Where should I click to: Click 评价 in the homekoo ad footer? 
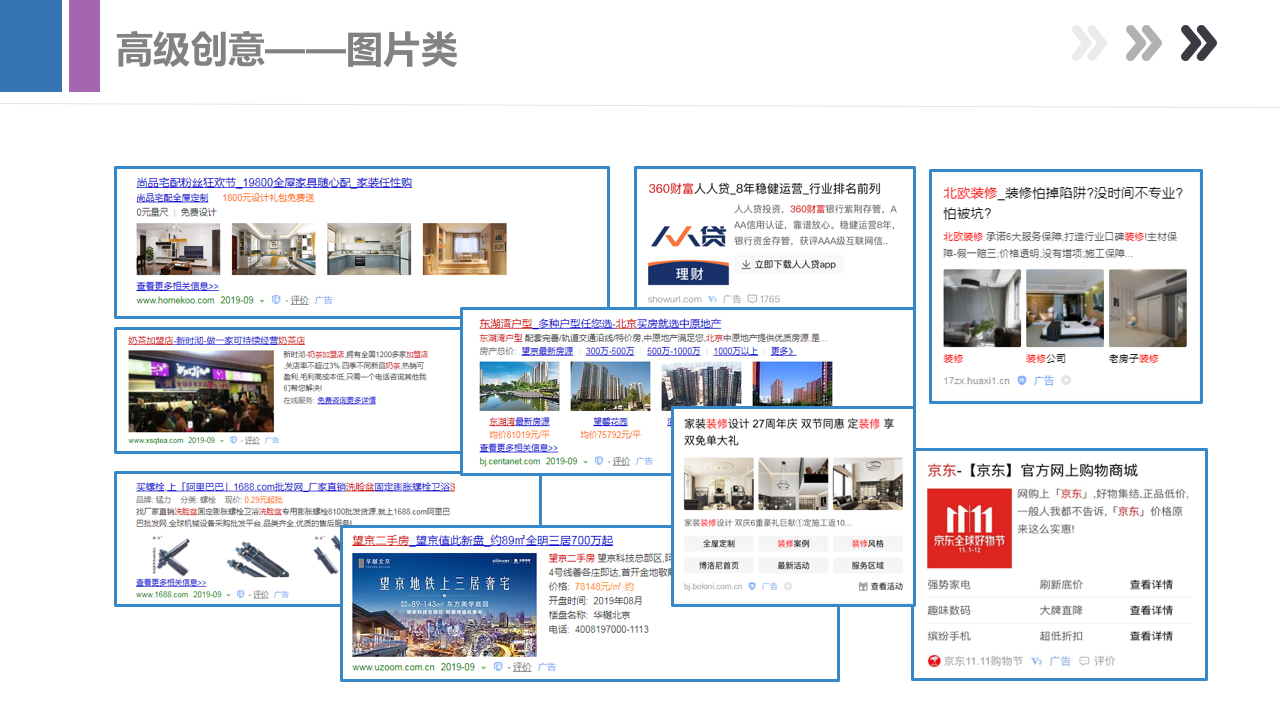tap(300, 300)
